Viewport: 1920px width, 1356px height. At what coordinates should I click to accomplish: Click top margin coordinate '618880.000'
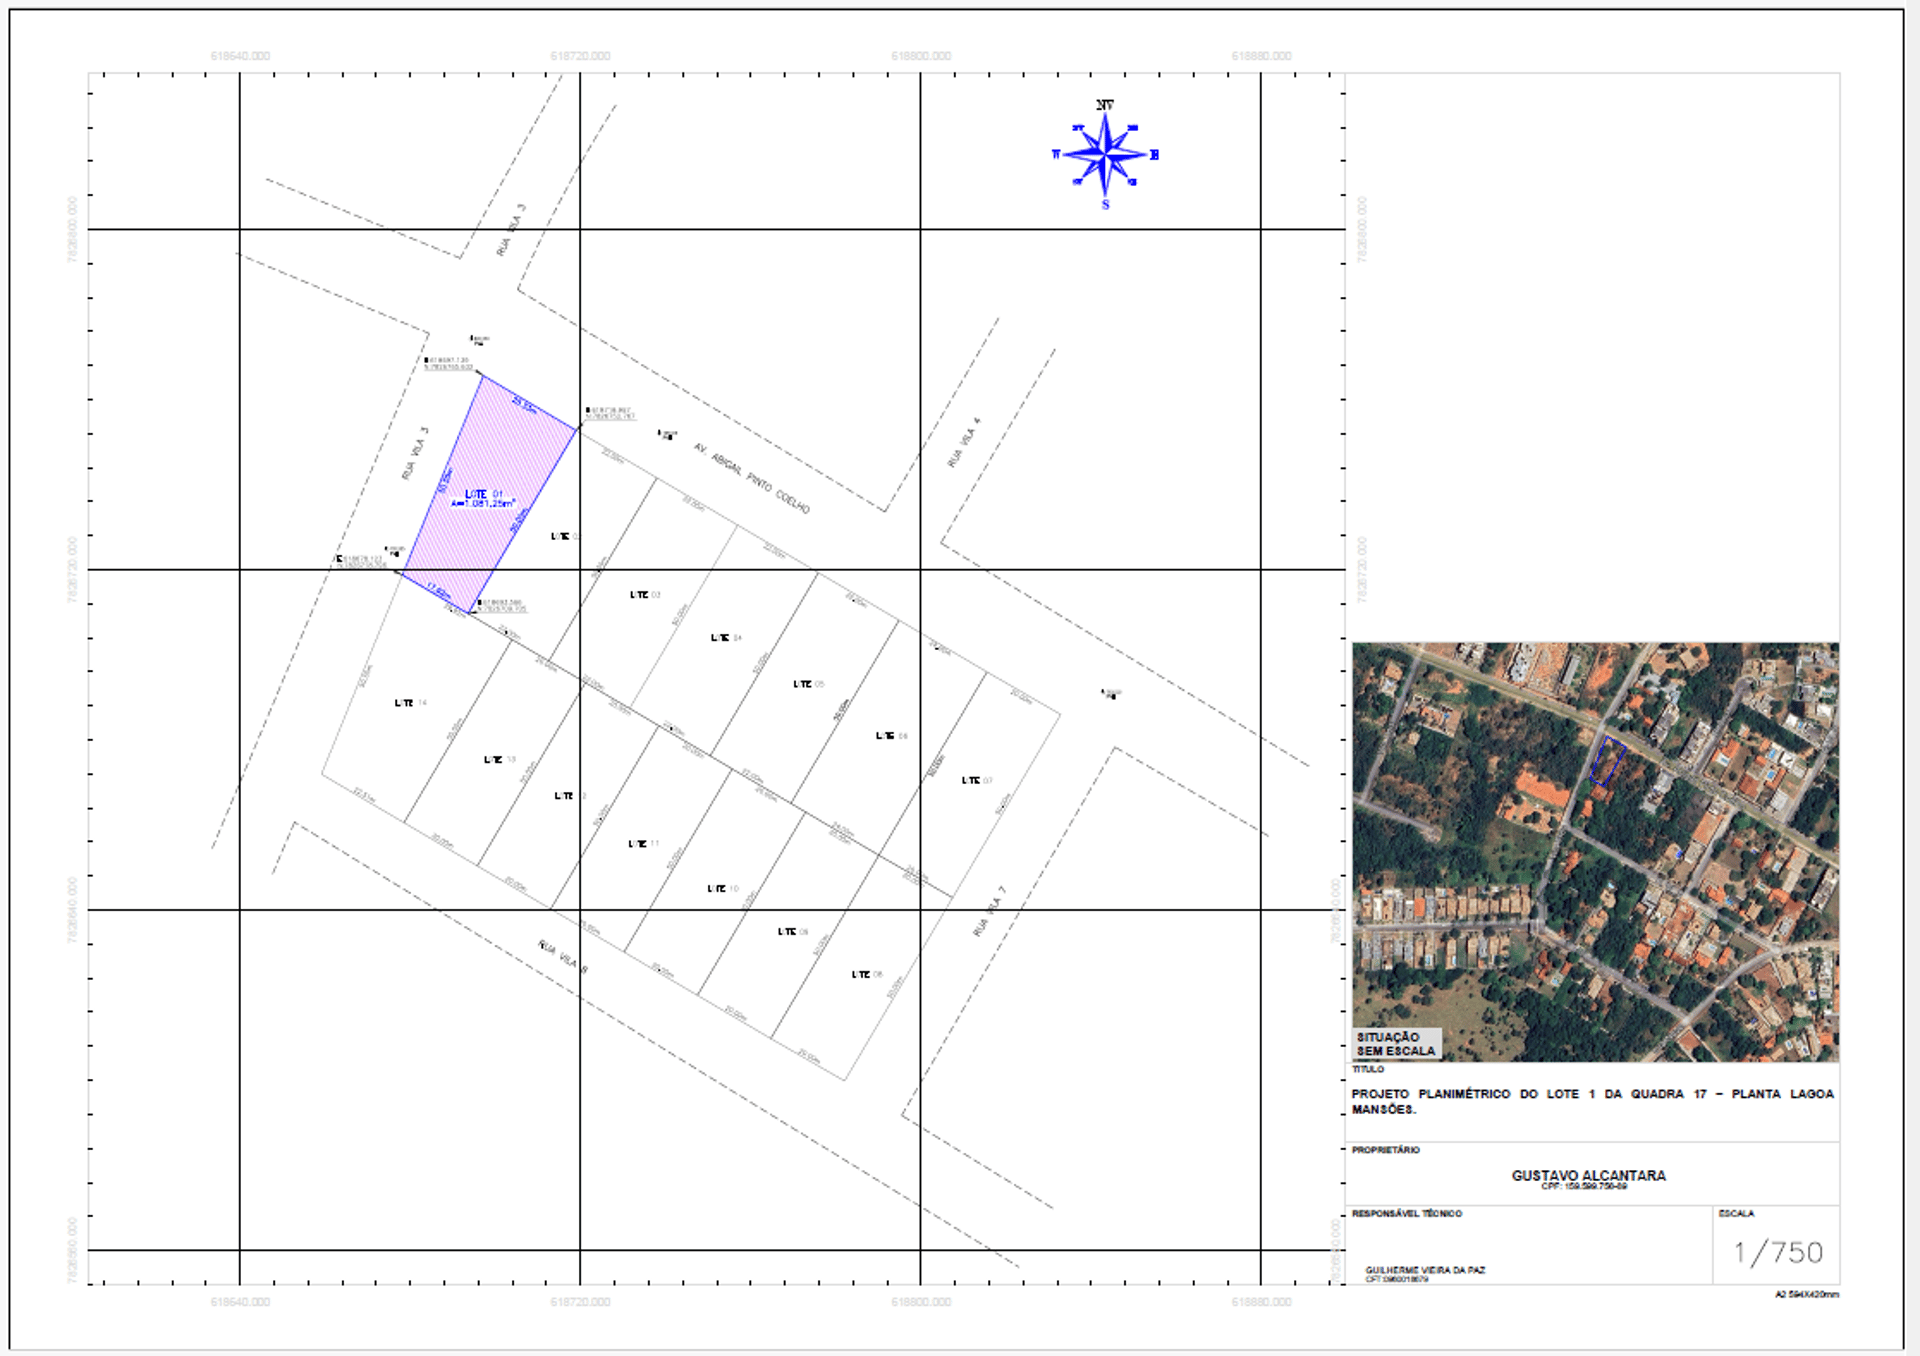pyautogui.click(x=1261, y=56)
